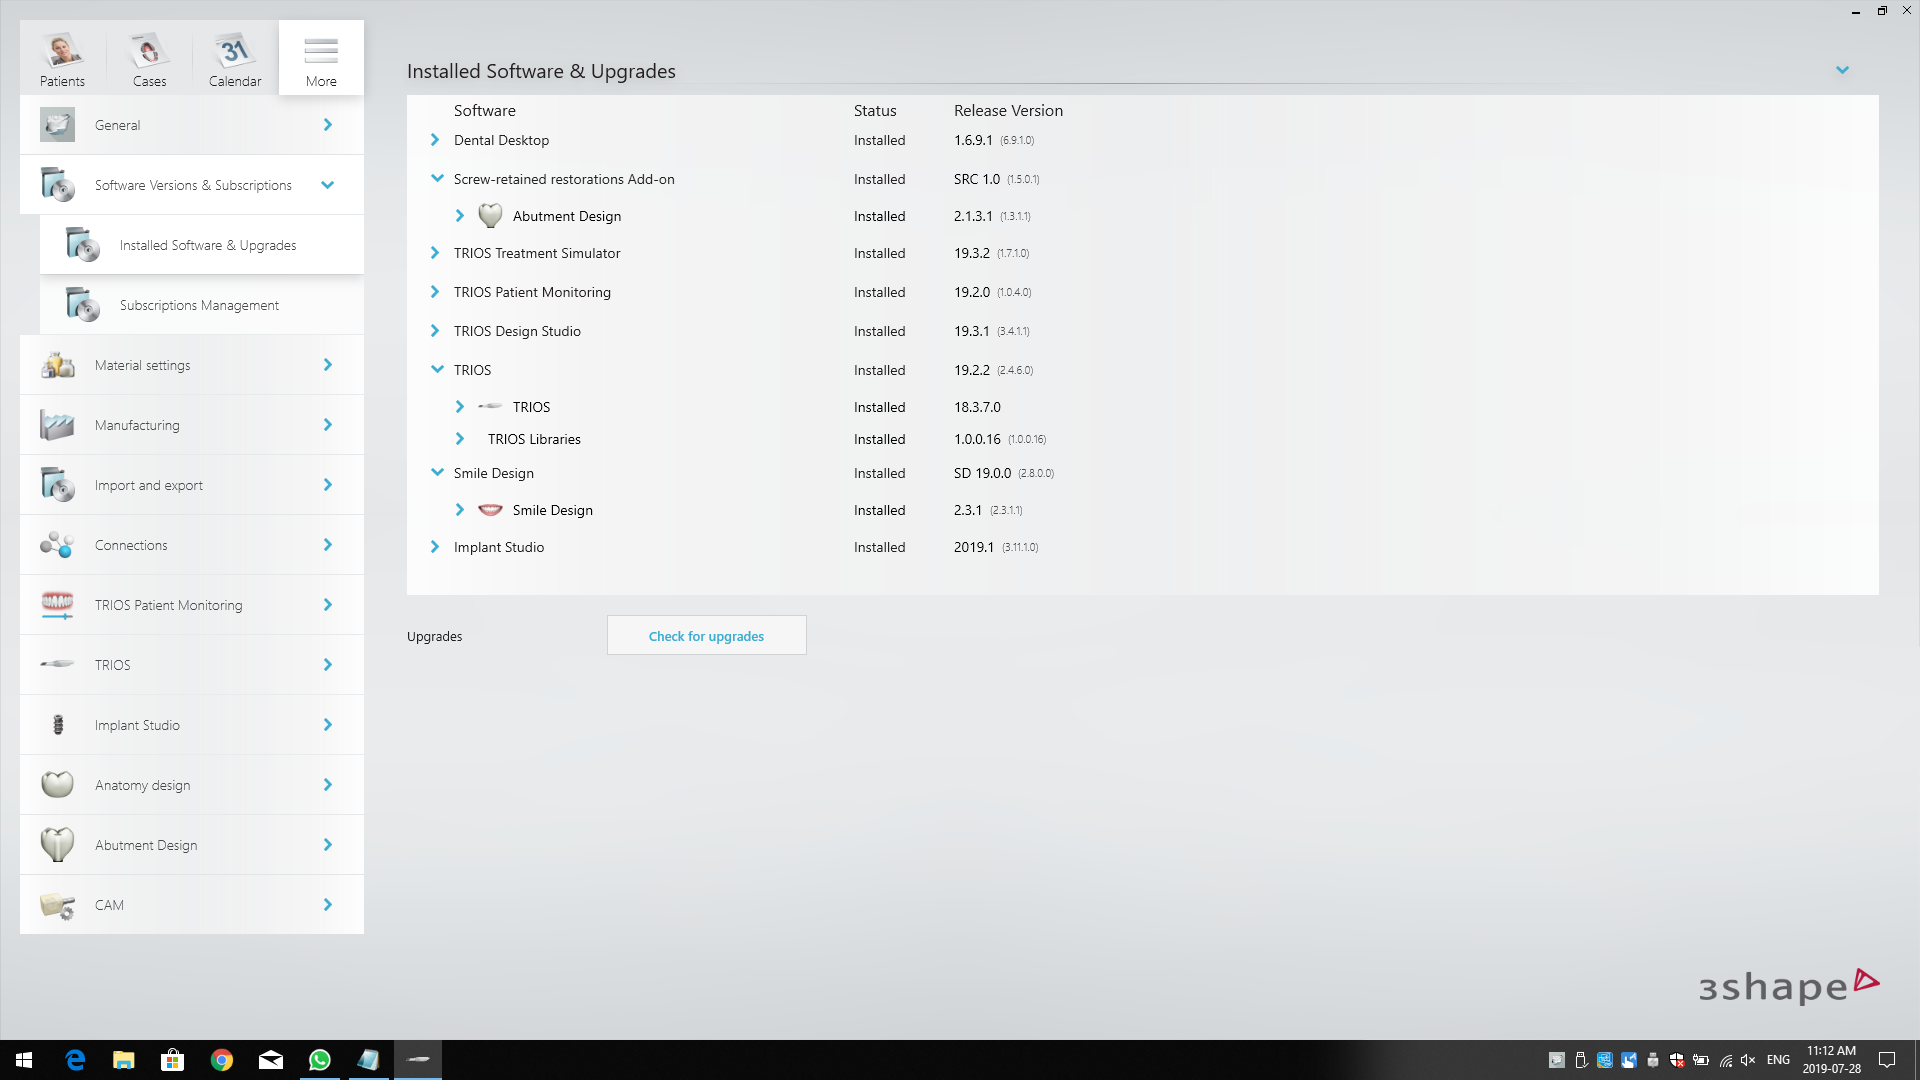Open Software Versions & Subscriptions
Viewport: 1920px width, 1080px height.
coord(192,184)
